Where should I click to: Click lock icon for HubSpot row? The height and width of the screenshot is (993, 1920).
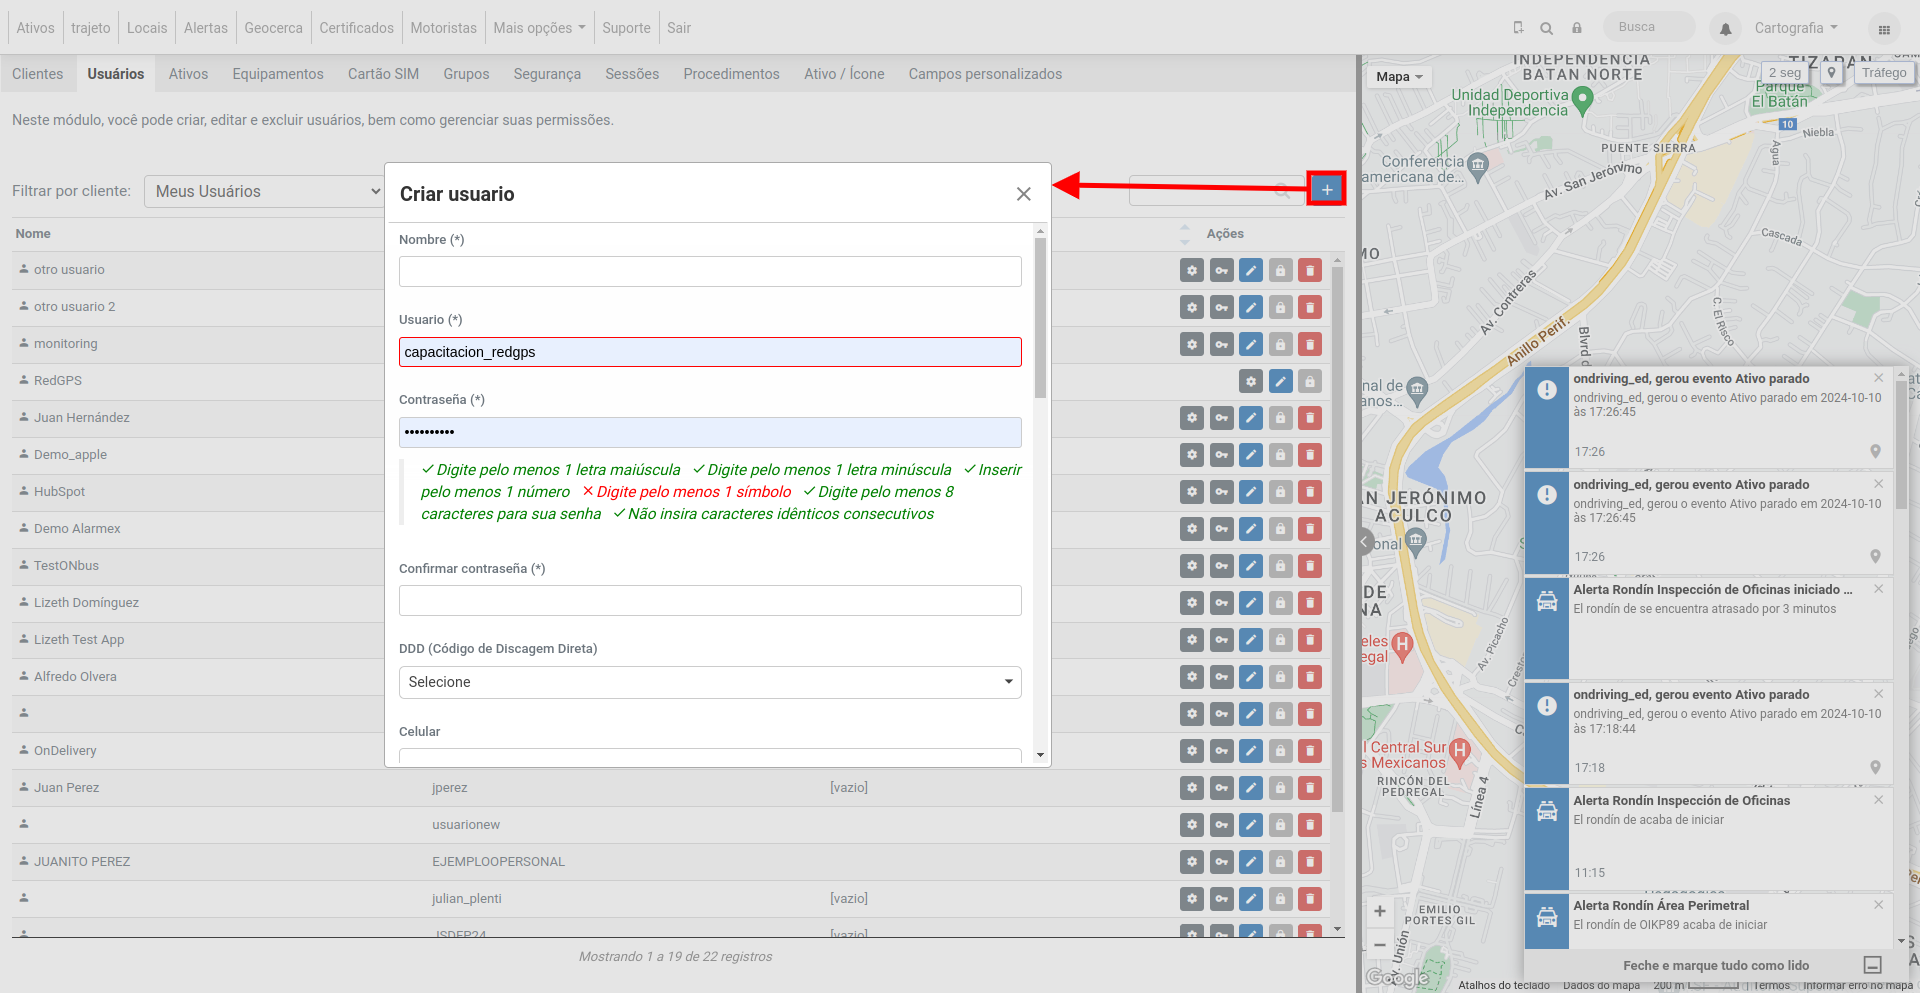coord(1280,492)
